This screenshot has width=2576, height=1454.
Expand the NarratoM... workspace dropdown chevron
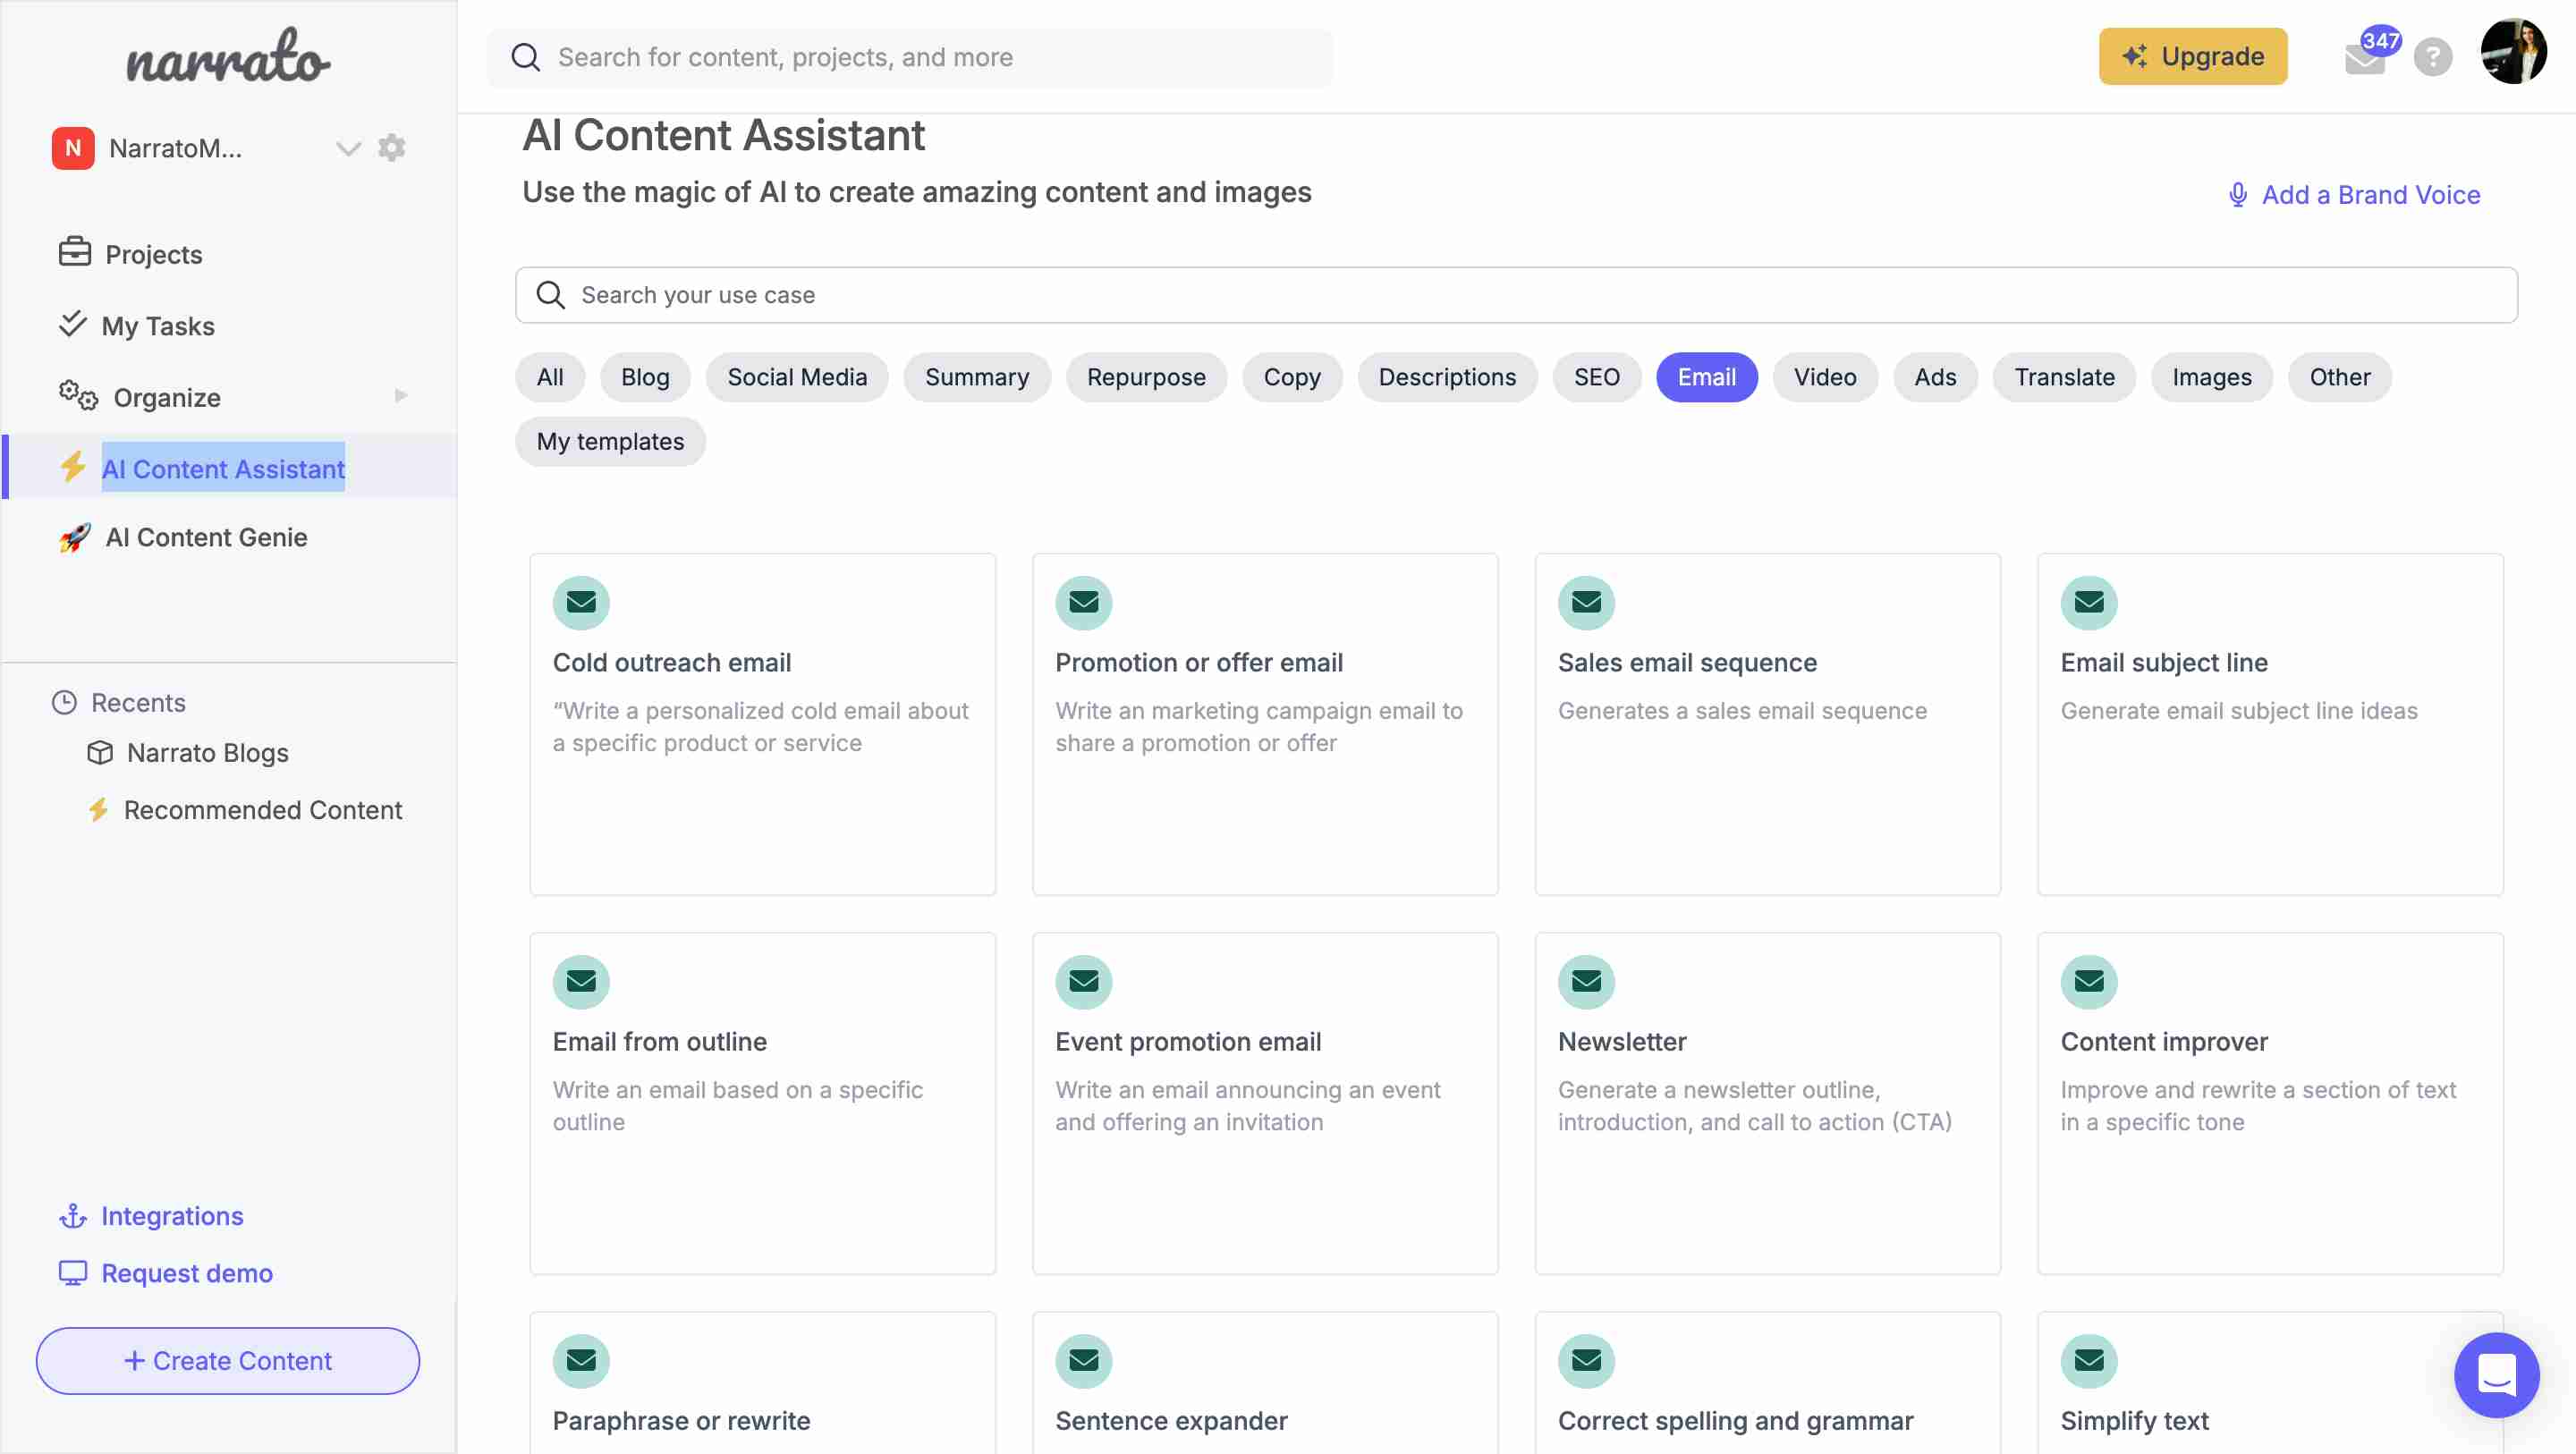click(347, 149)
